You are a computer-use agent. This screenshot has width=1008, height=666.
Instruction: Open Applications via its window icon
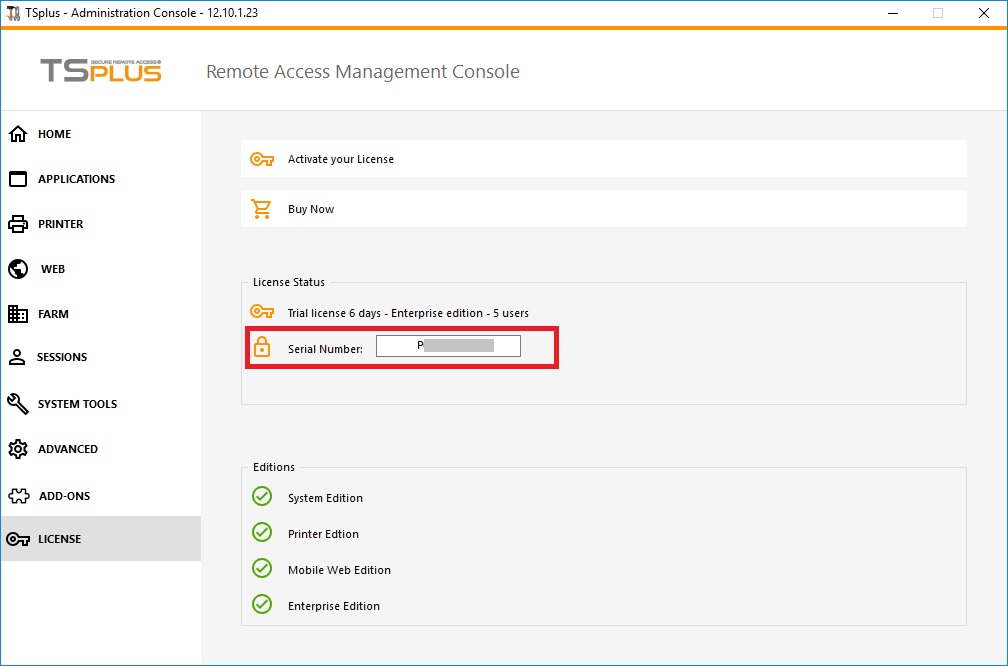(x=18, y=179)
